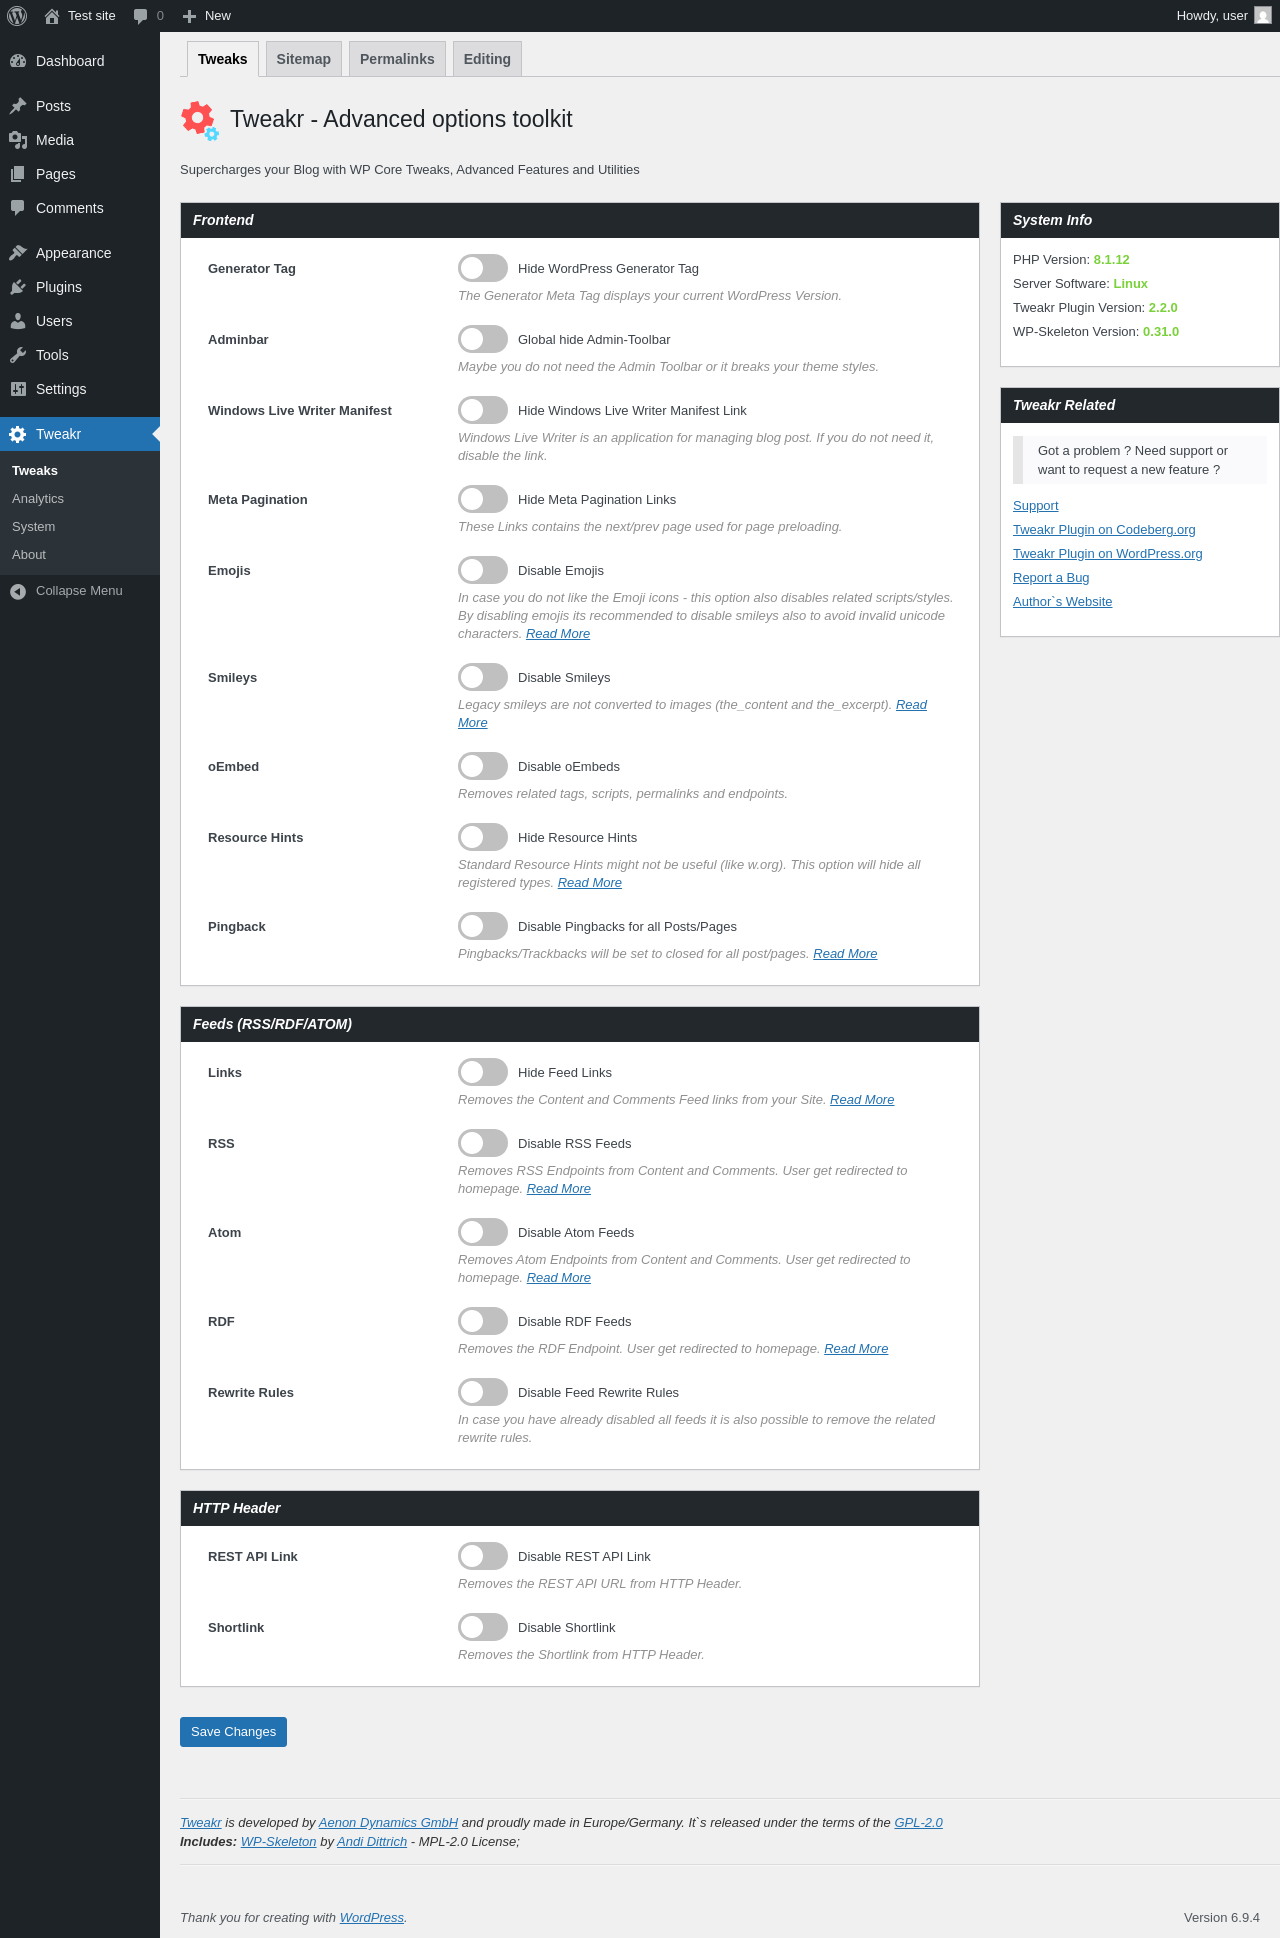The height and width of the screenshot is (1938, 1280).
Task: Switch to the Sitemap tab
Action: (x=304, y=59)
